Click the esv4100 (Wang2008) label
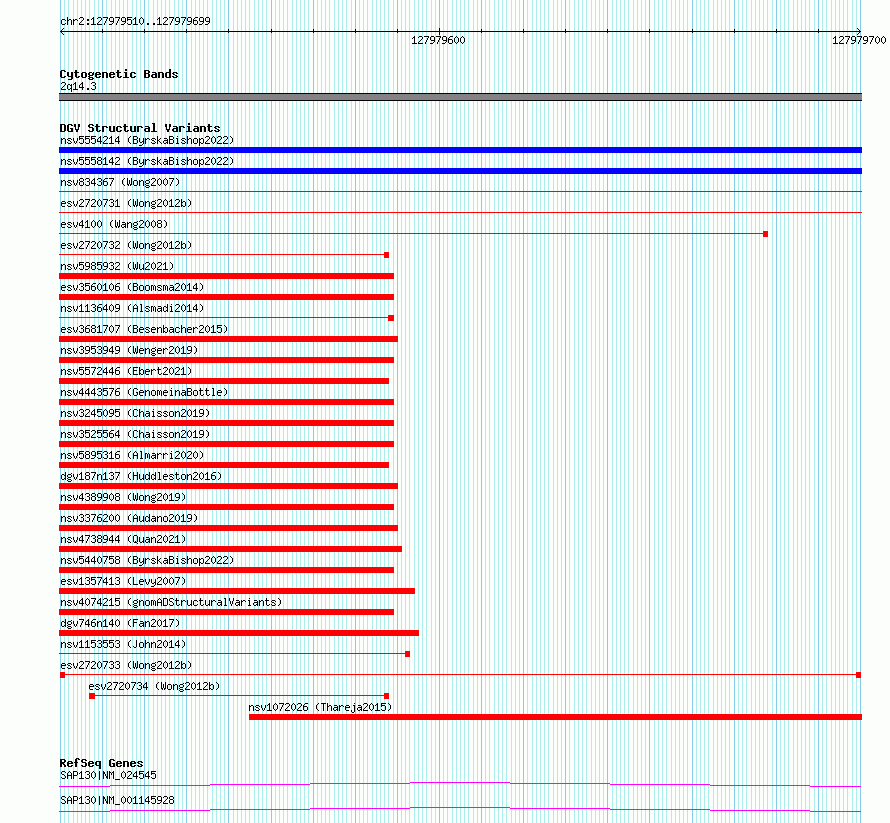890x823 pixels. [114, 224]
